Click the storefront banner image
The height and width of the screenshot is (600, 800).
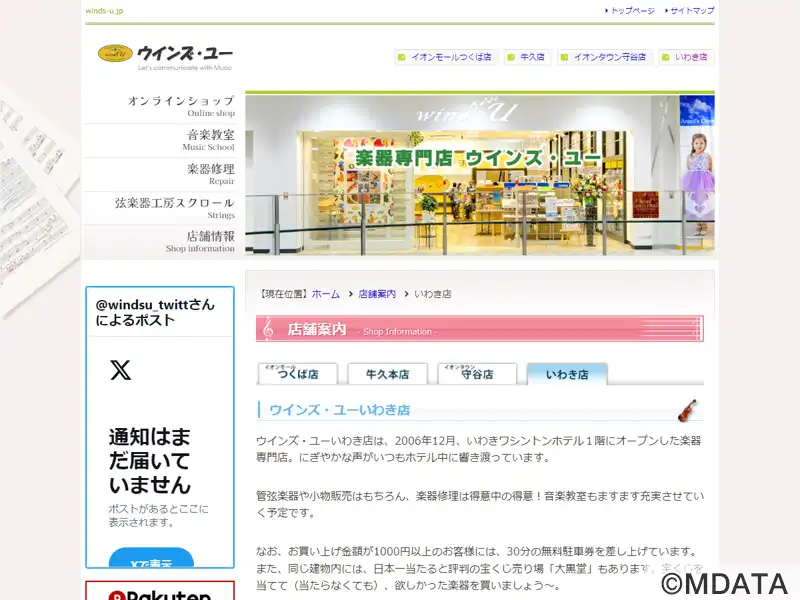click(x=480, y=175)
